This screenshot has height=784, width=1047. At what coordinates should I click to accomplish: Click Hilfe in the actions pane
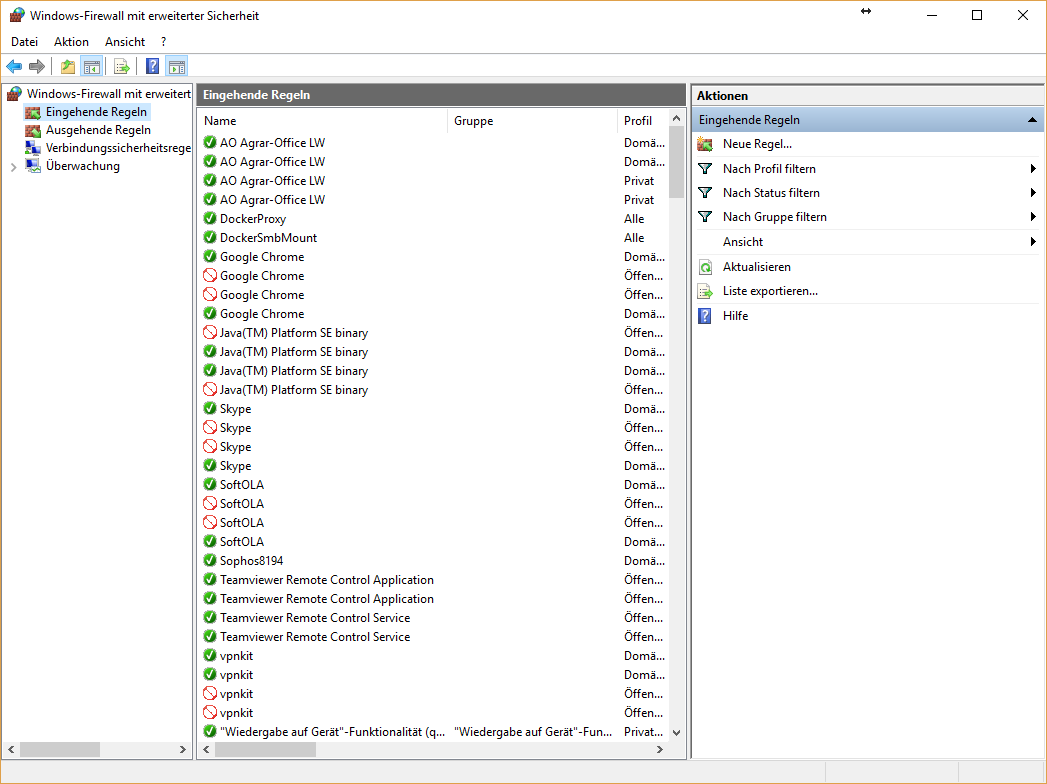[735, 316]
